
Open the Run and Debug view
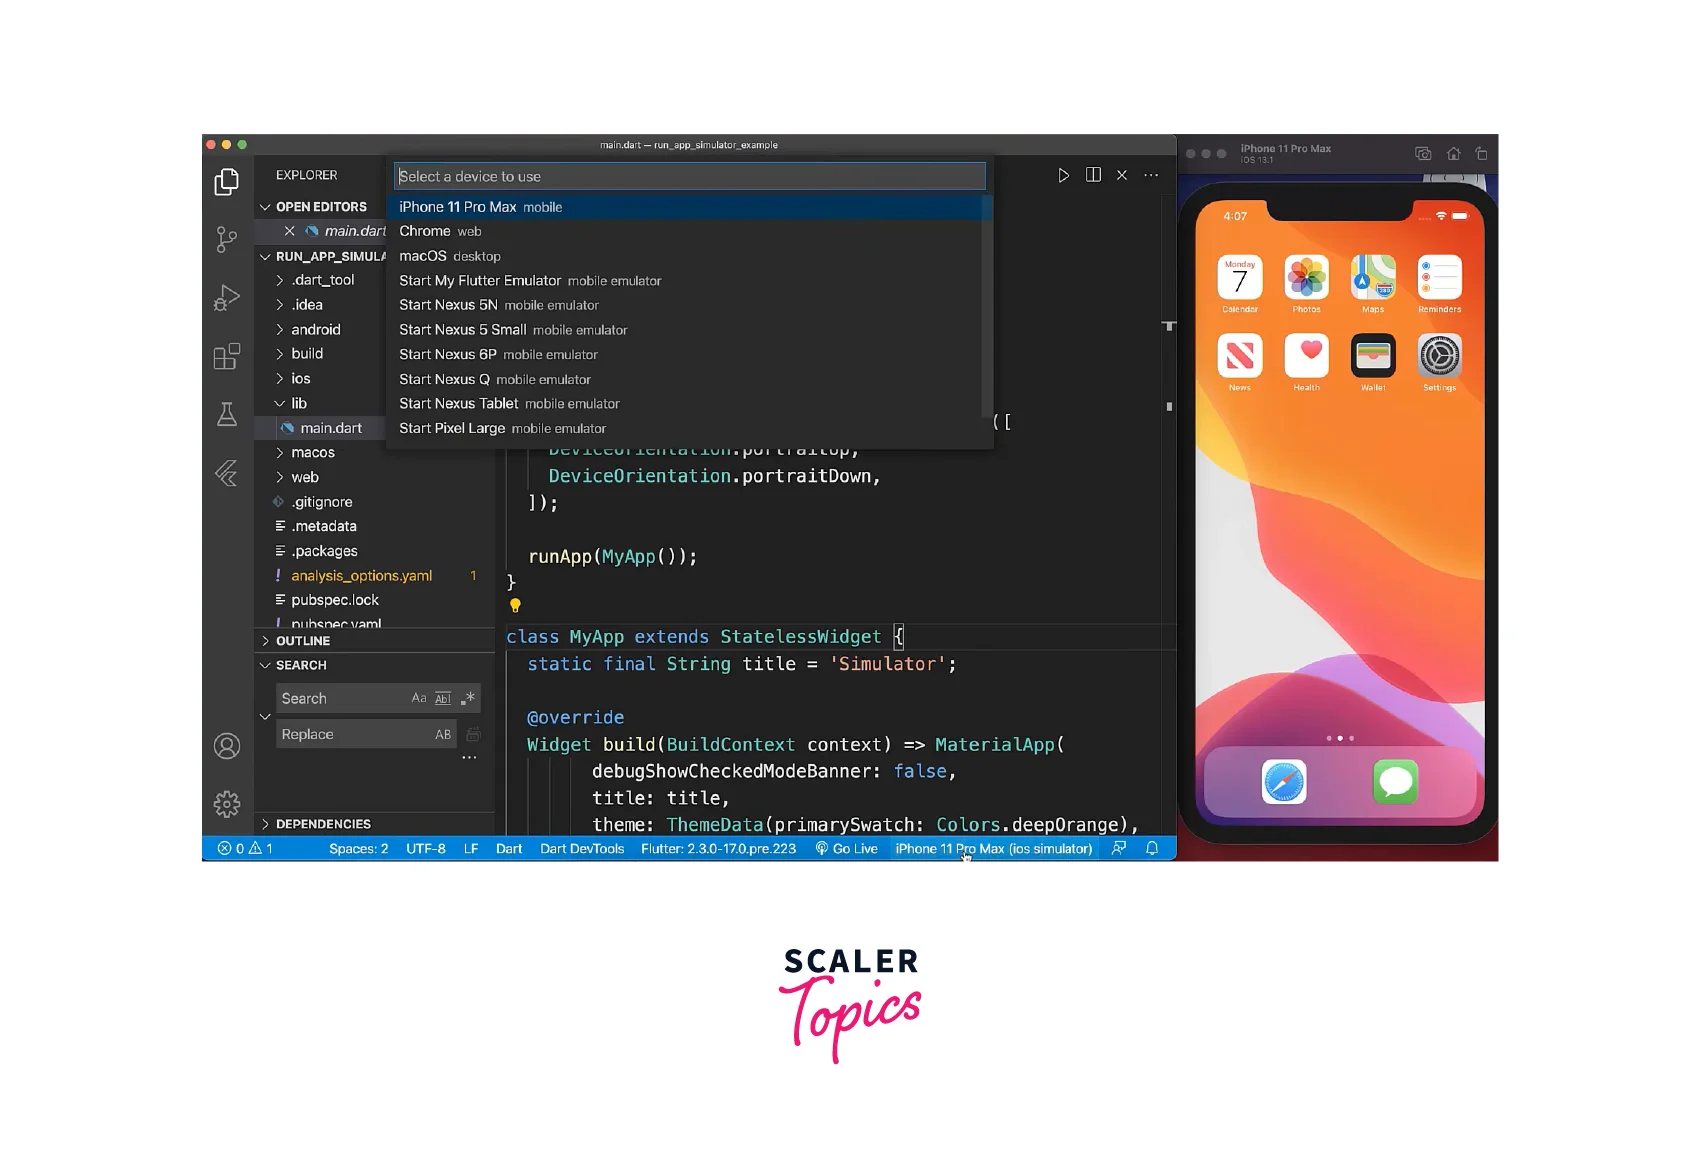[227, 298]
